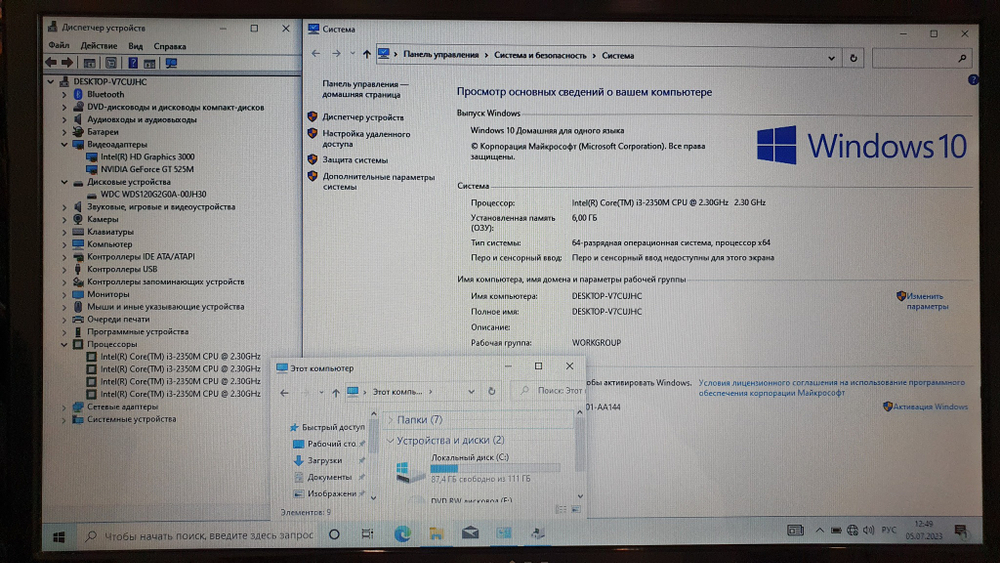Click Активация Windows link
Screen dimensions: 1000x563
tap(930, 407)
